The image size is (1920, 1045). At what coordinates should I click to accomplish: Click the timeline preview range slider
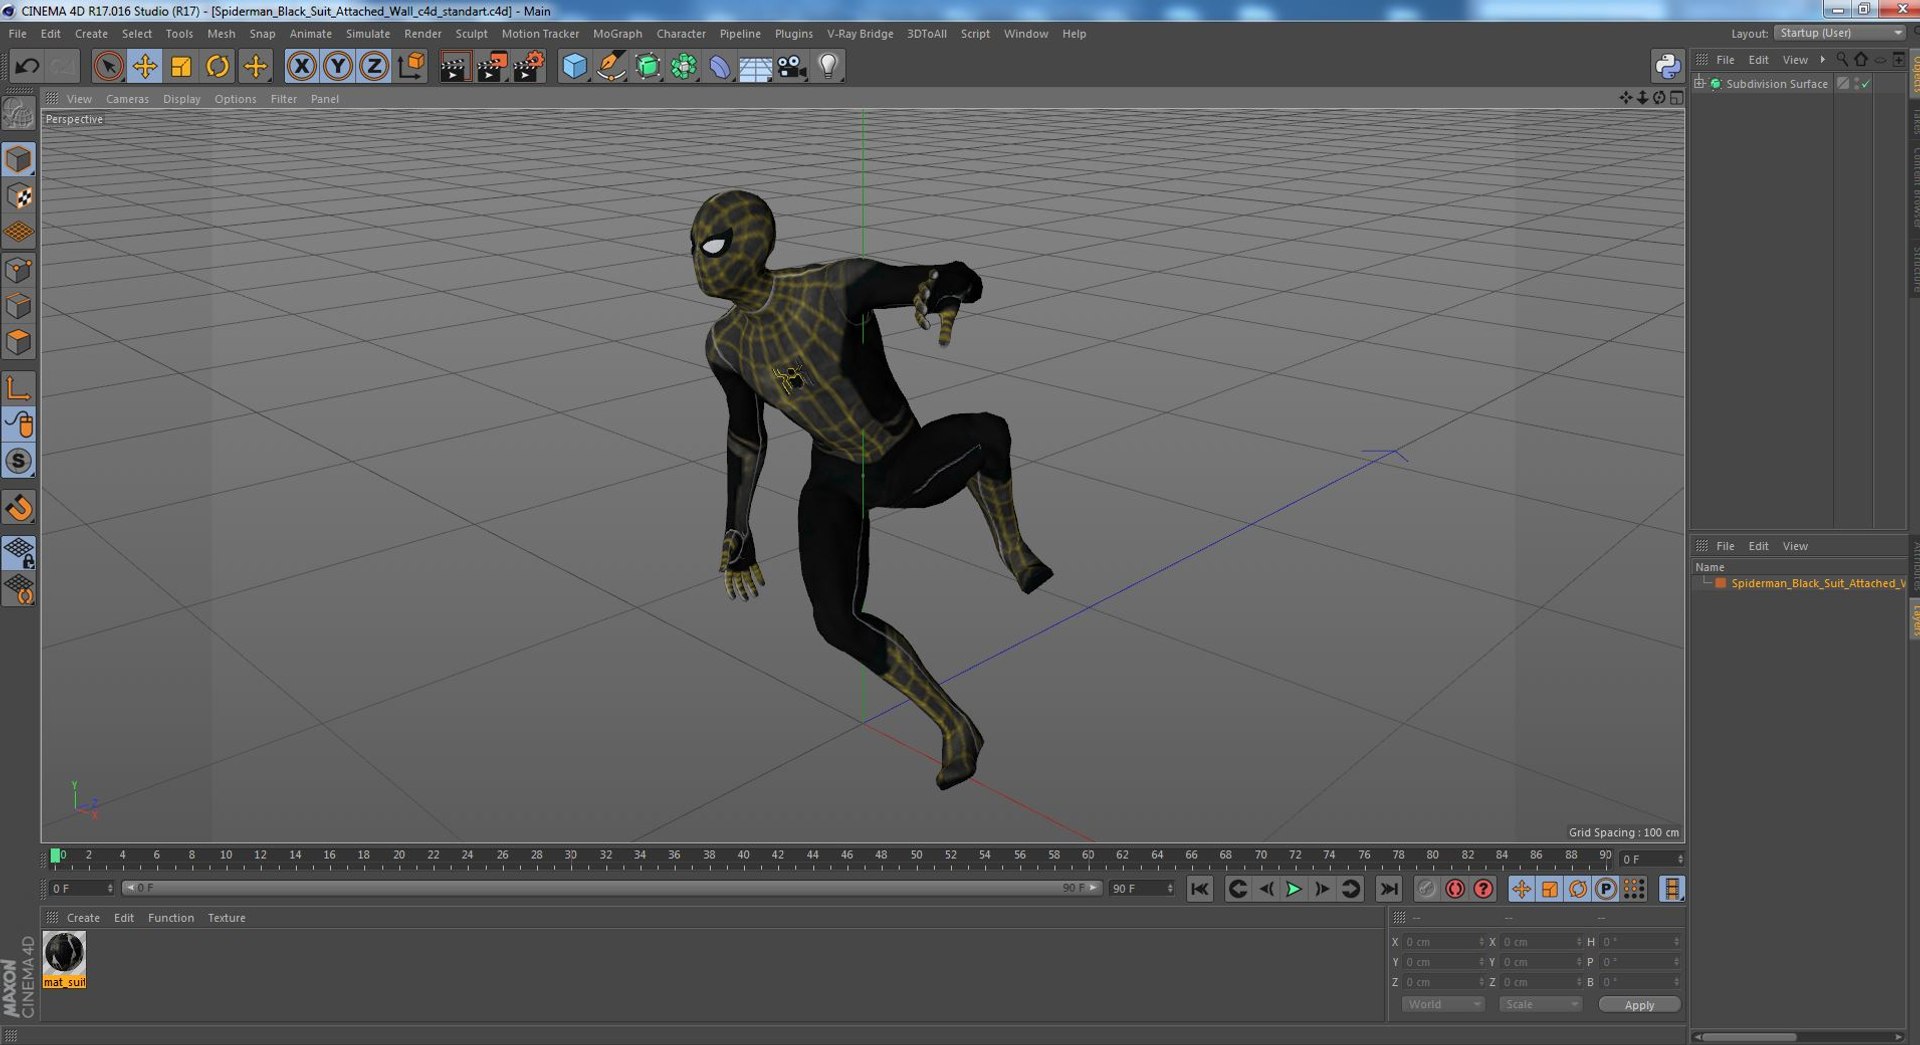coord(612,888)
